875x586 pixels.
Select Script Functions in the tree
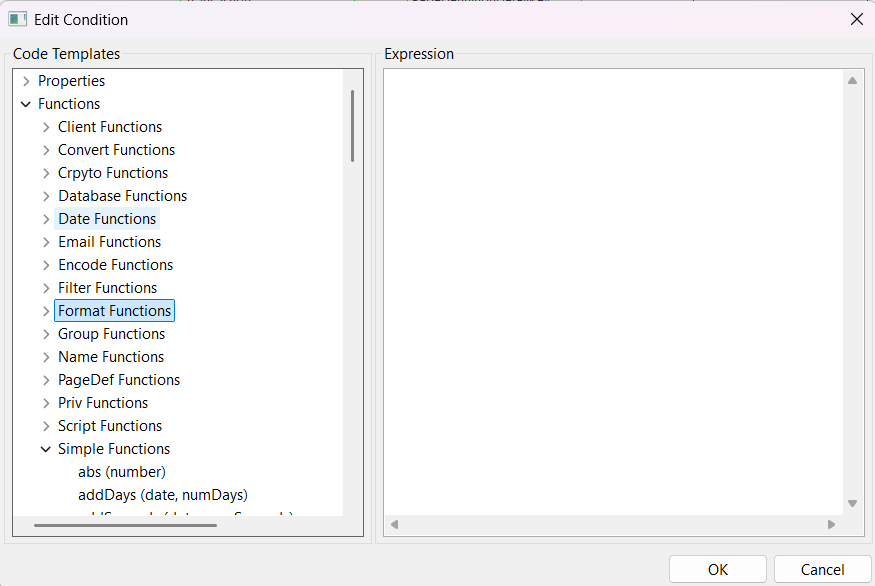110,426
